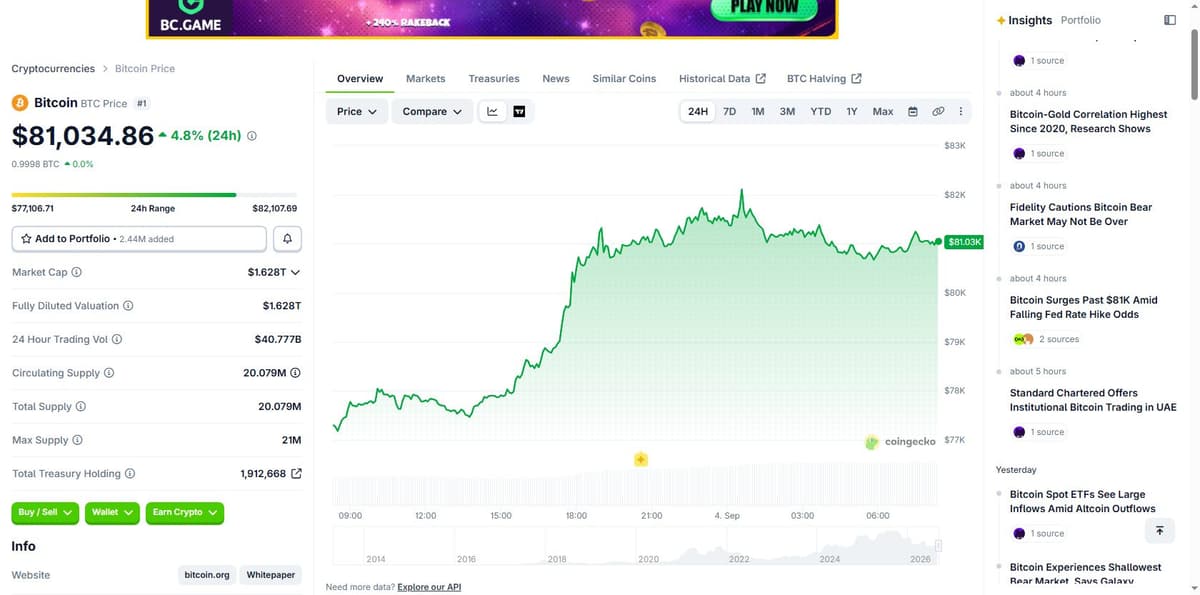The height and width of the screenshot is (595, 1200).
Task: Show 24 Hour Trading Vol info icon
Action: tap(117, 339)
